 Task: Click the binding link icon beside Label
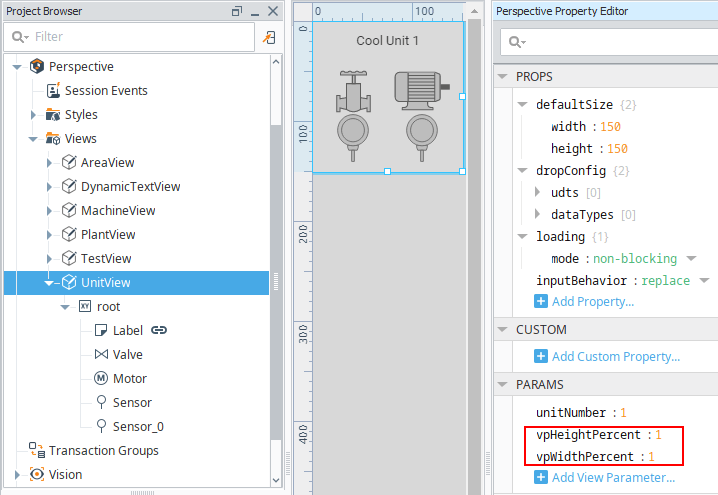tap(159, 330)
